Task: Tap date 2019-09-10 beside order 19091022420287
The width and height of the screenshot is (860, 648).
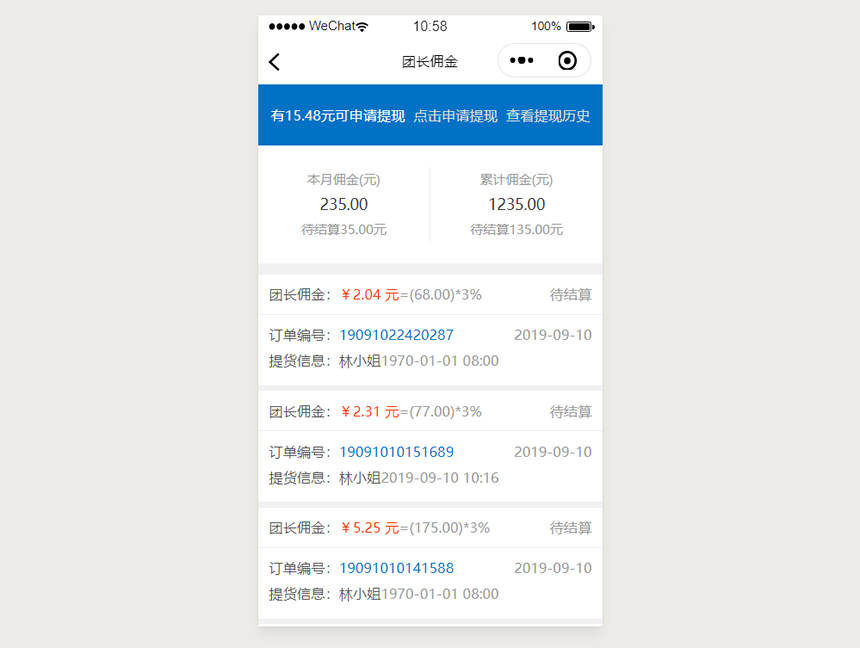Action: [553, 335]
